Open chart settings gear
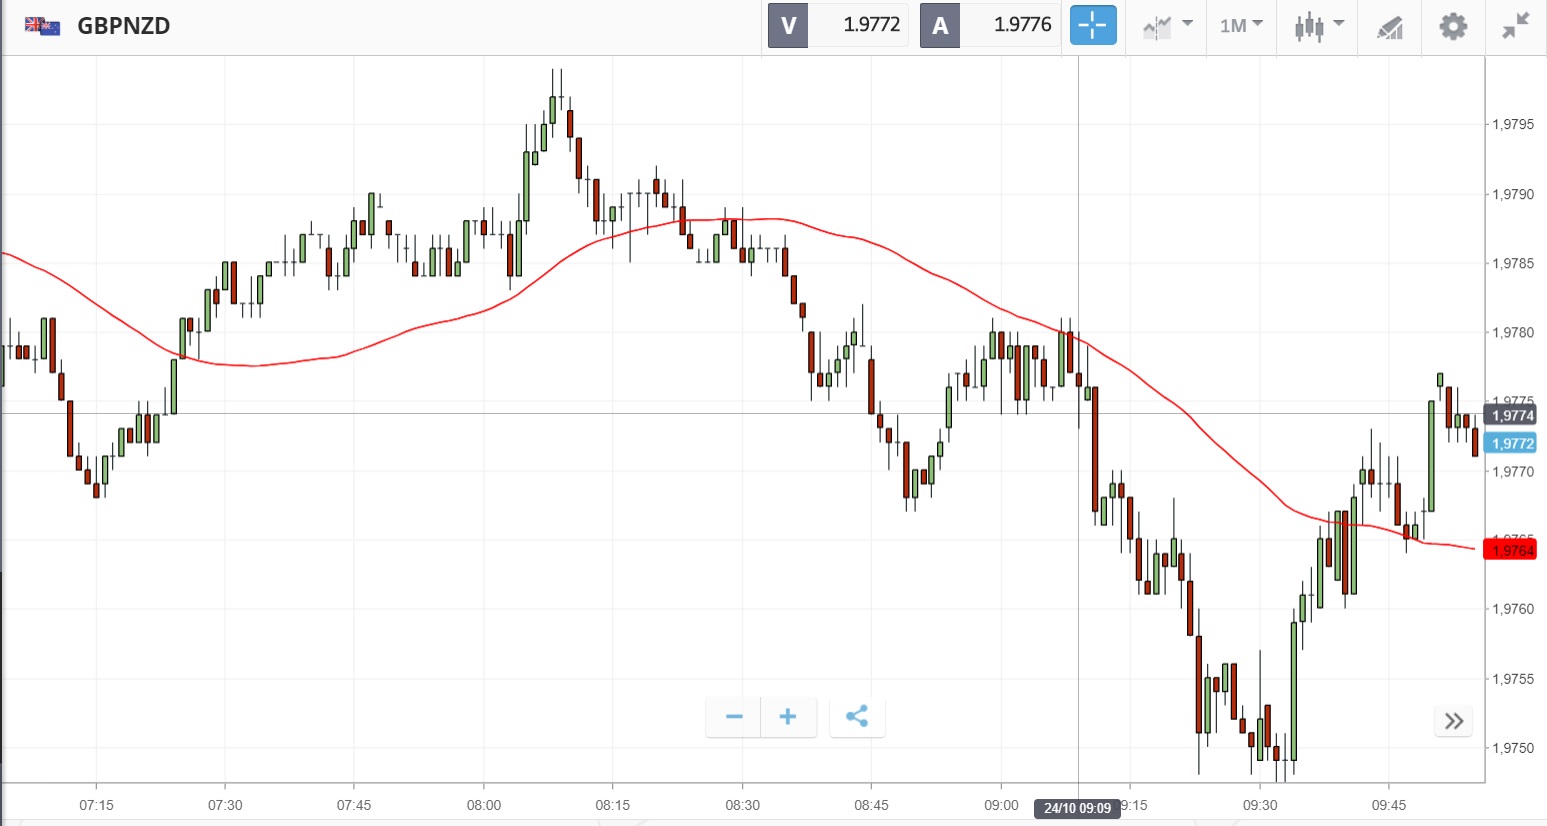The image size is (1547, 826). tap(1453, 26)
